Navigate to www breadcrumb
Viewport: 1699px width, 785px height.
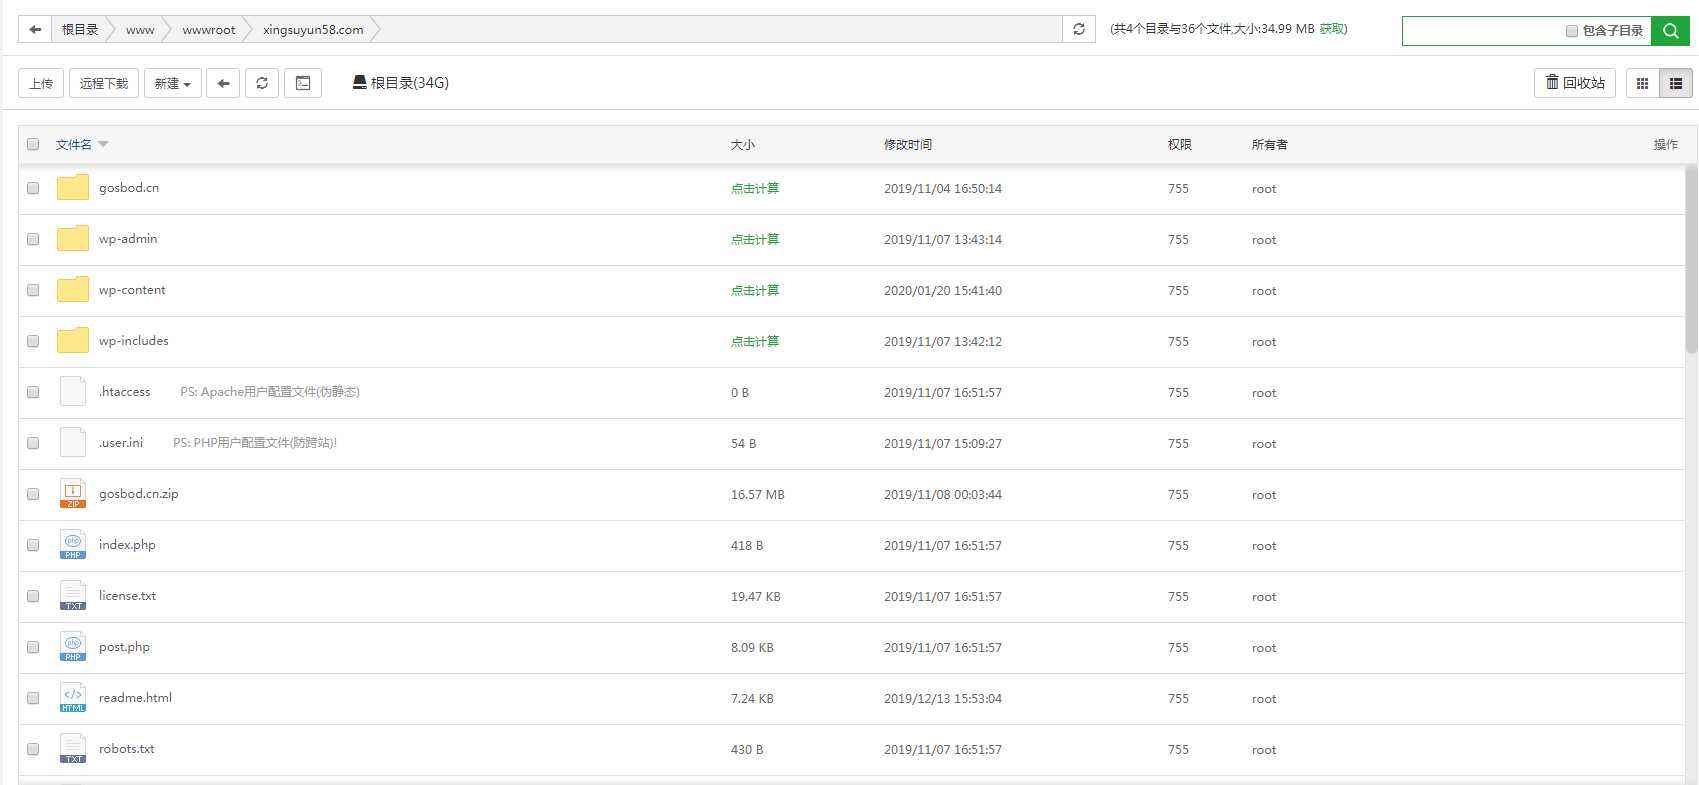[x=140, y=29]
